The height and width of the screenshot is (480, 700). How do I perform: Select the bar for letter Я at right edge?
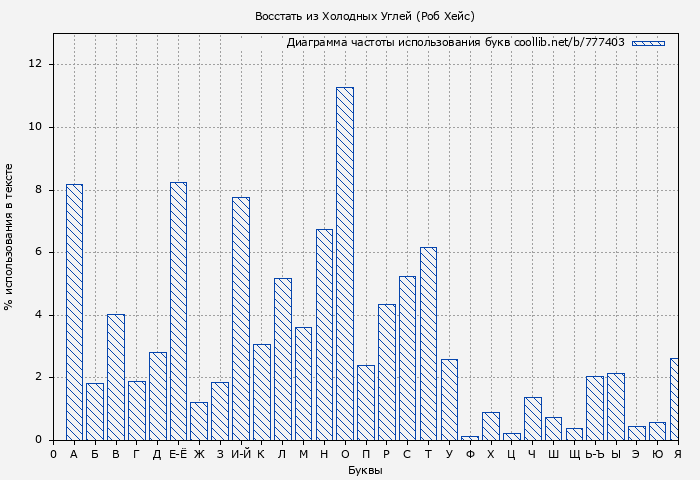pos(674,399)
